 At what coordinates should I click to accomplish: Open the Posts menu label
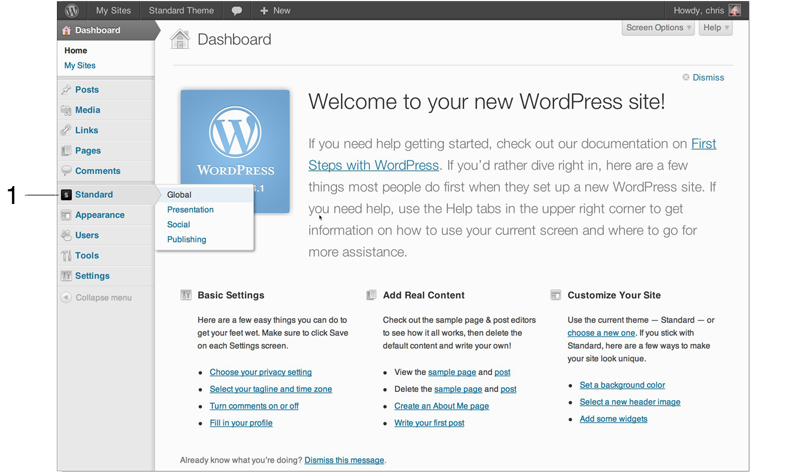[87, 90]
